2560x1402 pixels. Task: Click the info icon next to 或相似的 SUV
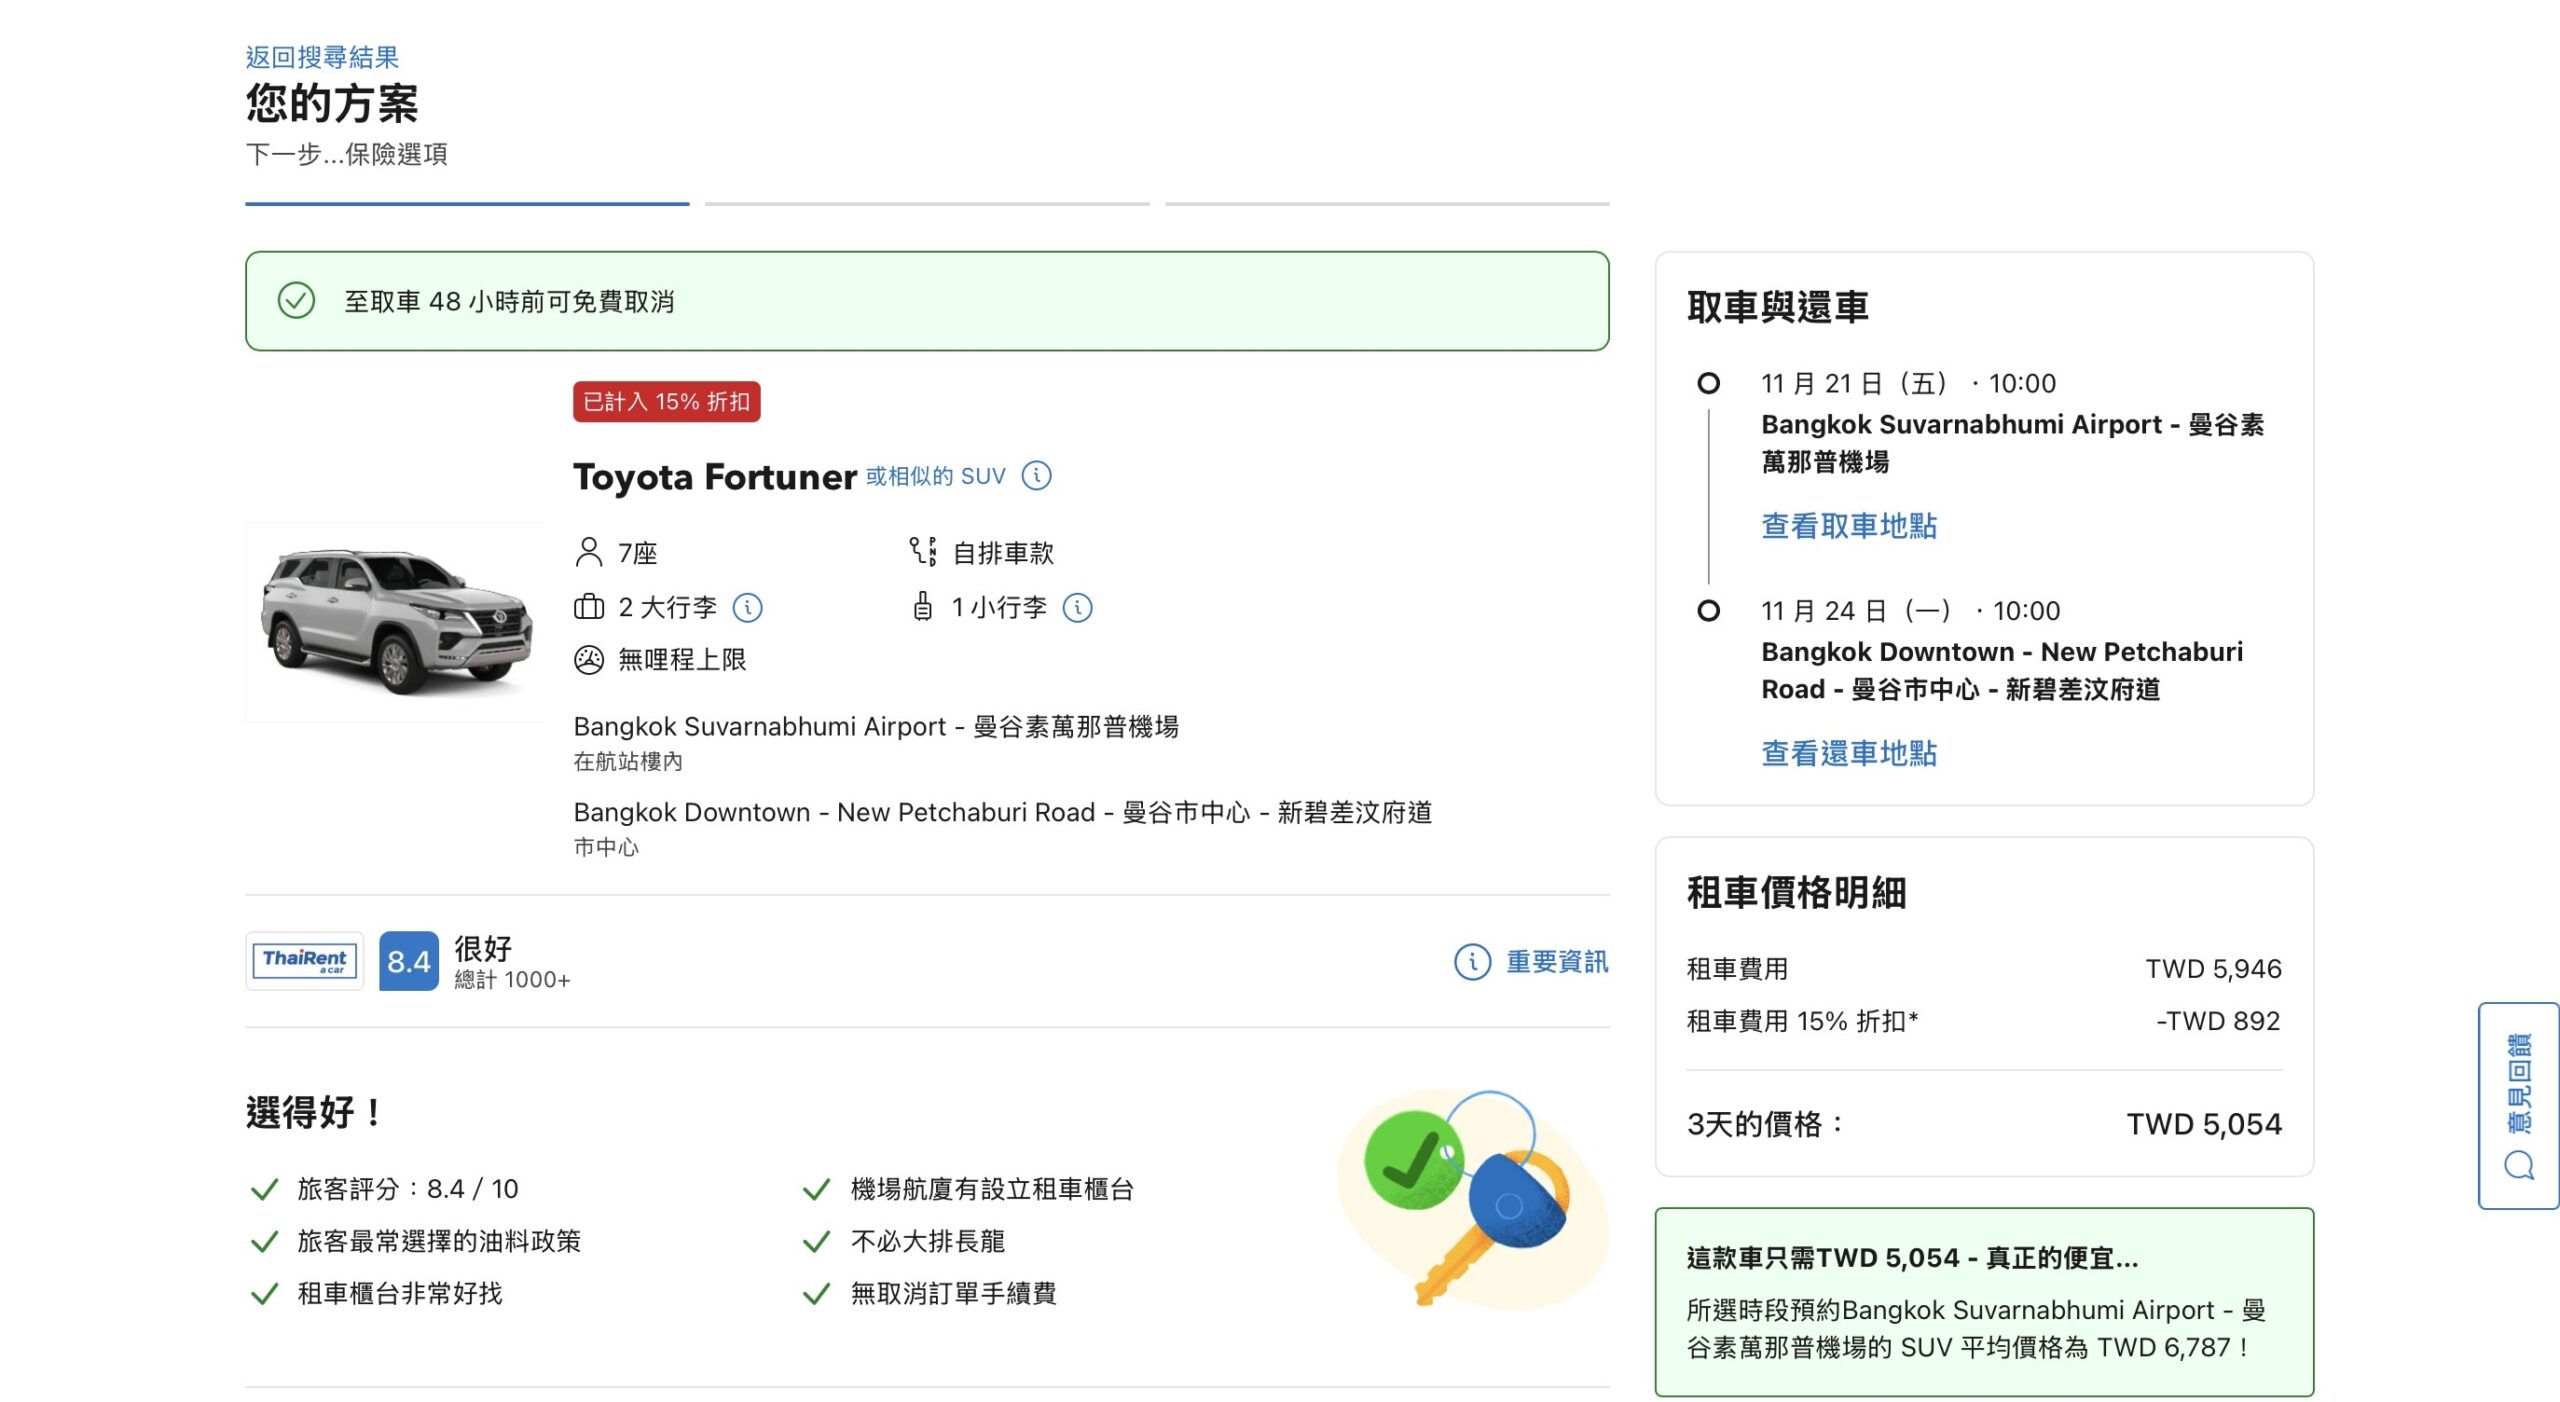tap(1036, 476)
